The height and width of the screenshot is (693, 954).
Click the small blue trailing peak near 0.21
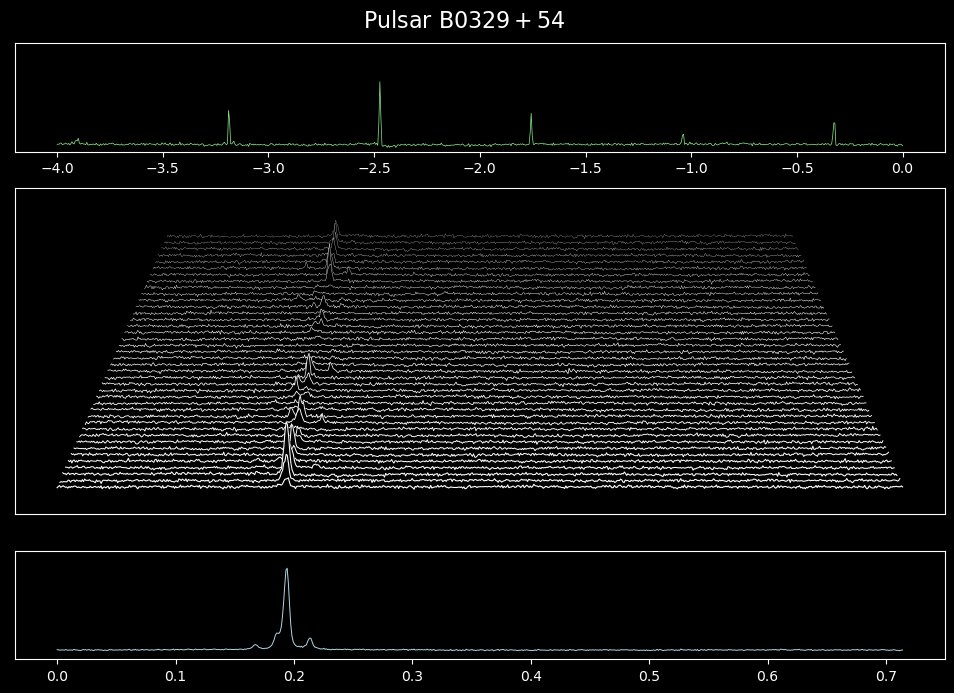(x=310, y=643)
